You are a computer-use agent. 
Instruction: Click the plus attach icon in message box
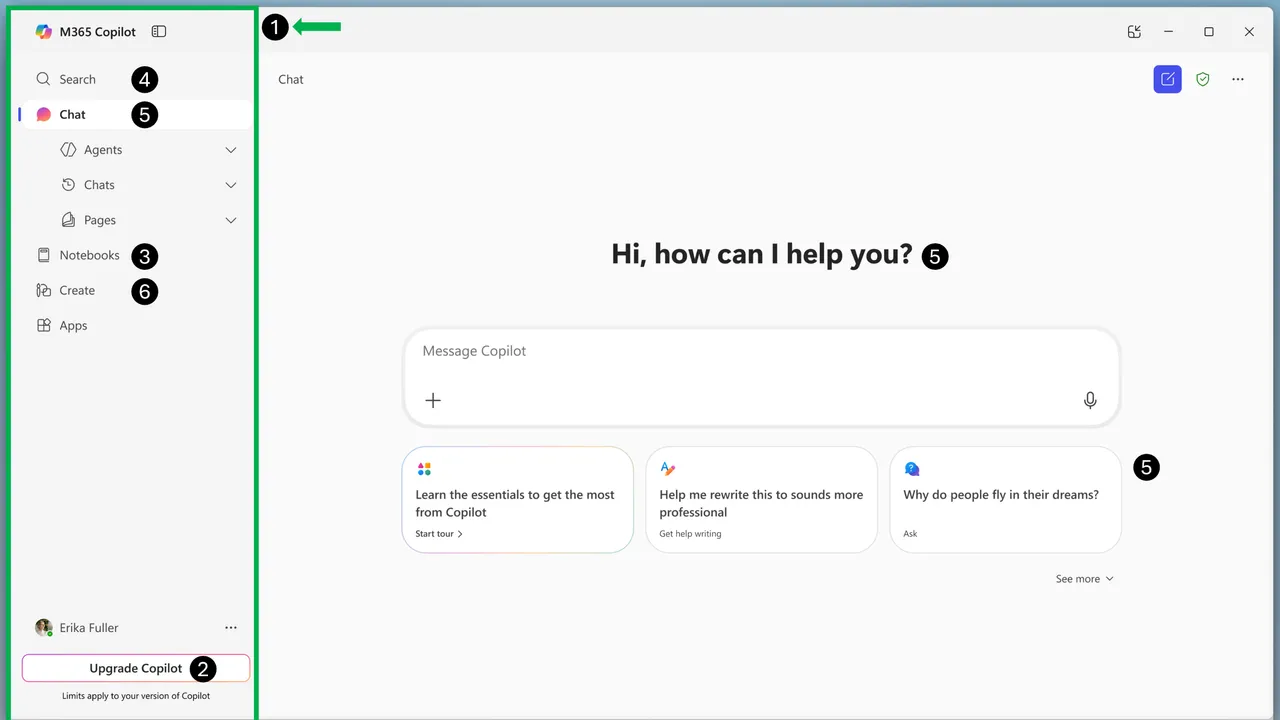coord(433,400)
